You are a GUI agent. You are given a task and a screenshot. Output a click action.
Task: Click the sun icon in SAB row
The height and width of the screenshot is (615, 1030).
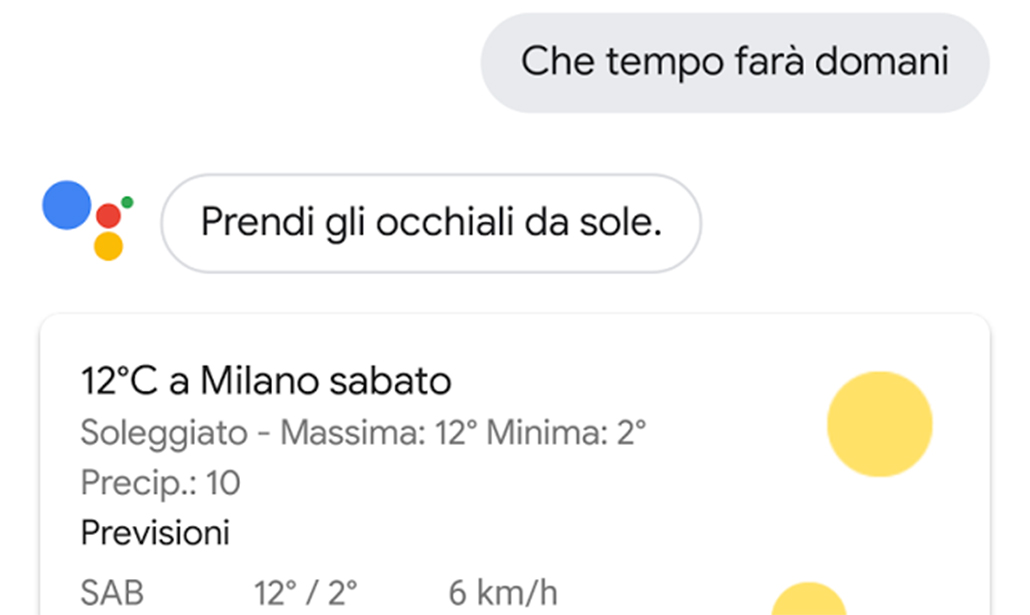pos(808,600)
